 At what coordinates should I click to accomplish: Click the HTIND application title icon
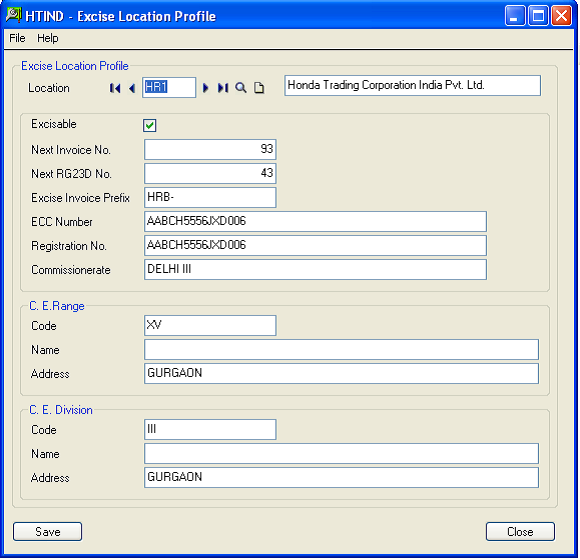pyautogui.click(x=14, y=16)
